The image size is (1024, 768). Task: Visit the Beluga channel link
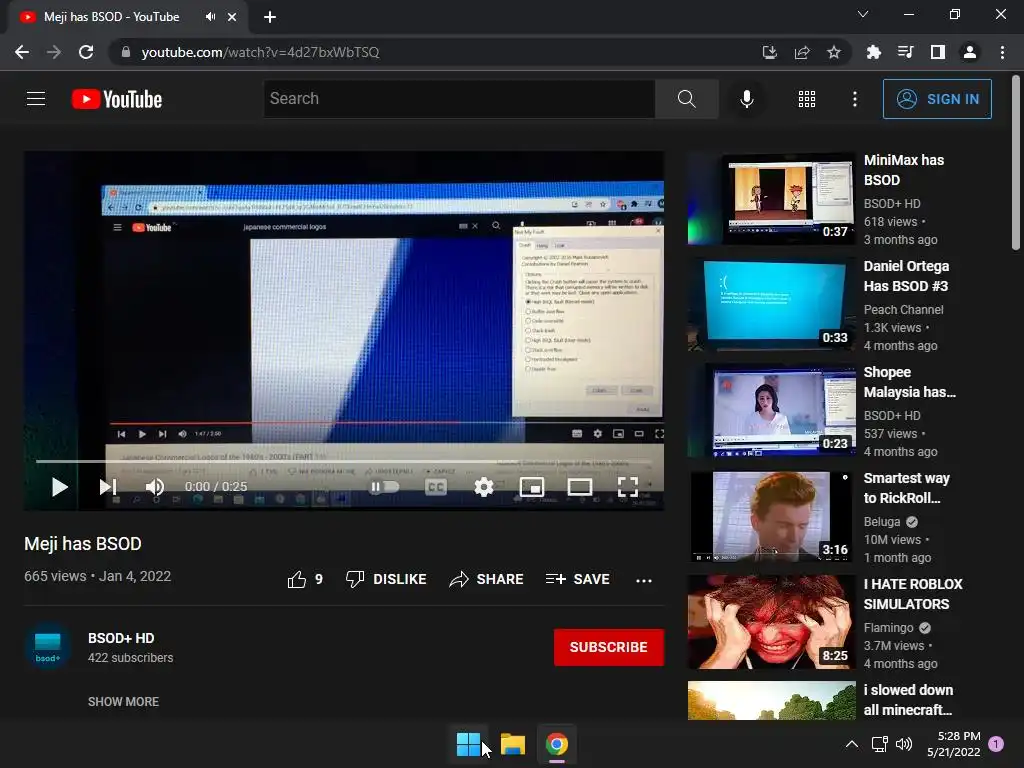pos(882,522)
